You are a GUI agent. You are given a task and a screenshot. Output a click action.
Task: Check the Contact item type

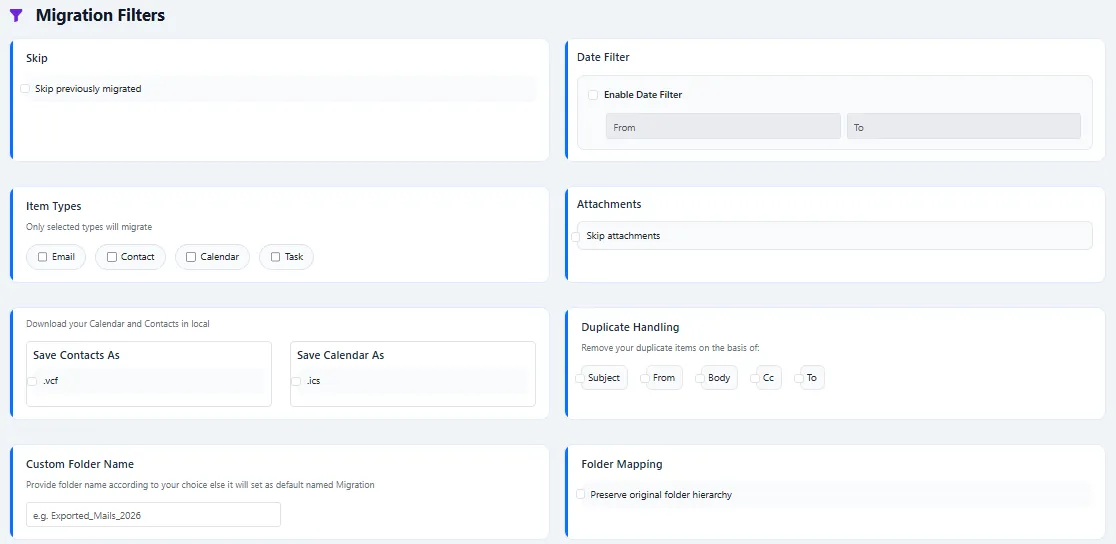click(x=112, y=257)
